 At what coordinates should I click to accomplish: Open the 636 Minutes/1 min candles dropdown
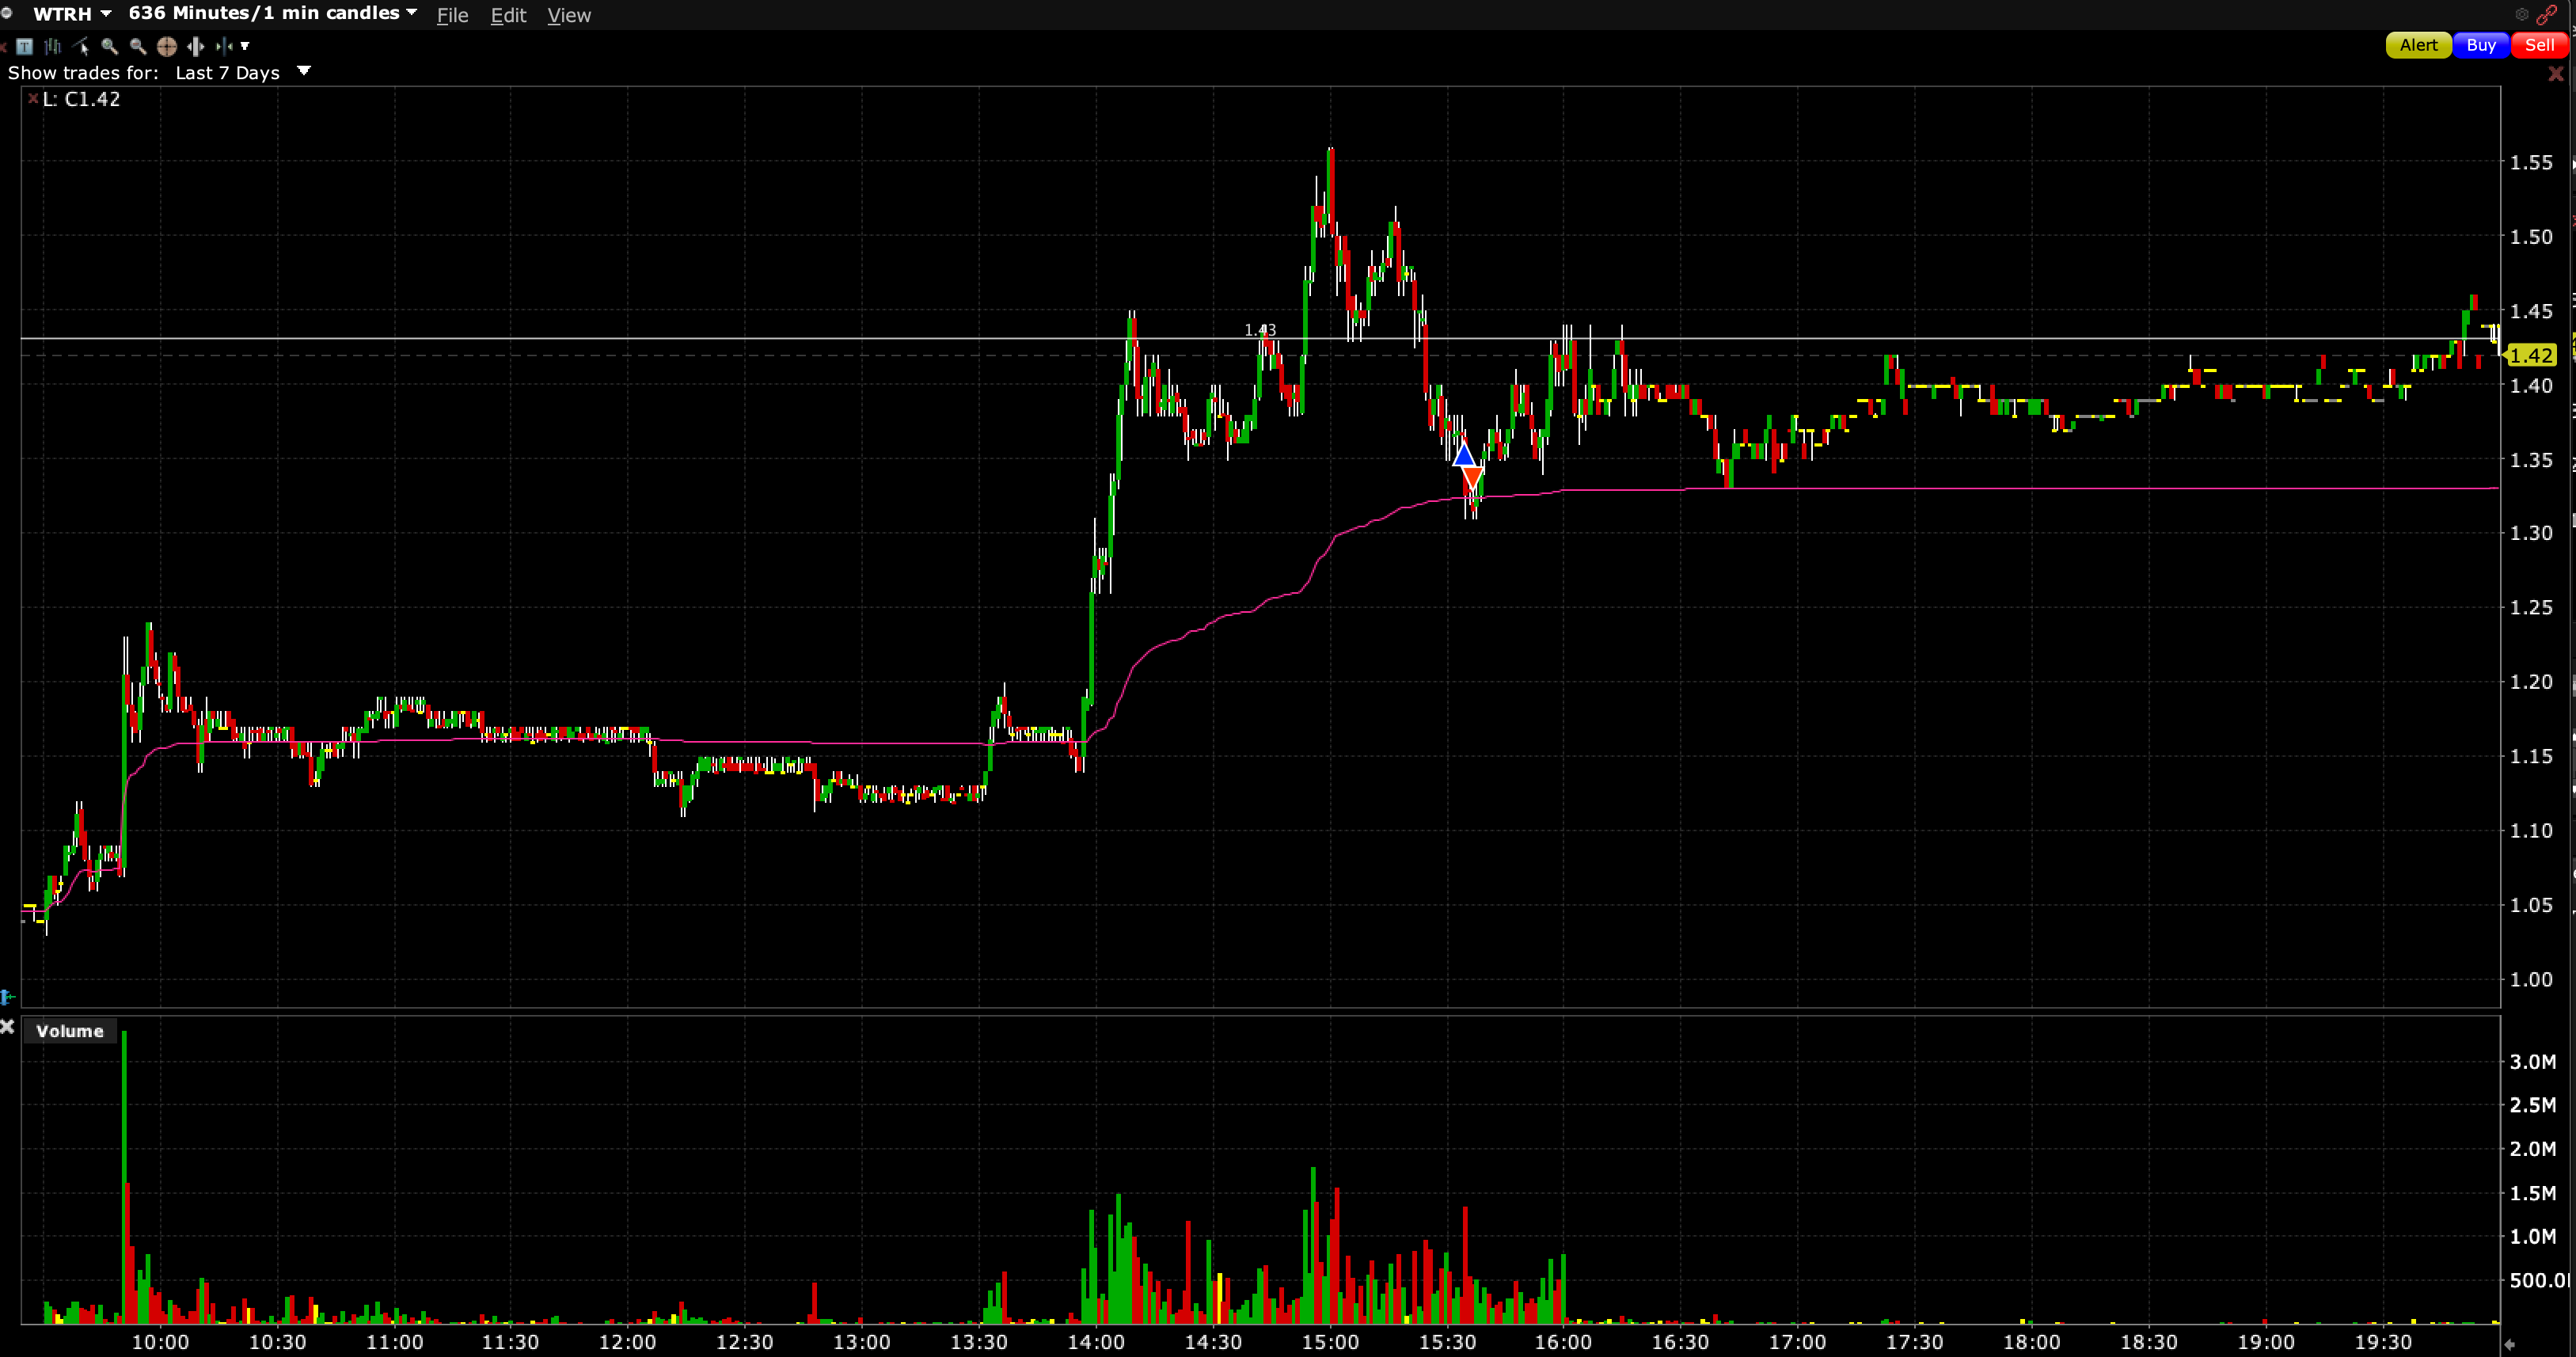pyautogui.click(x=411, y=13)
